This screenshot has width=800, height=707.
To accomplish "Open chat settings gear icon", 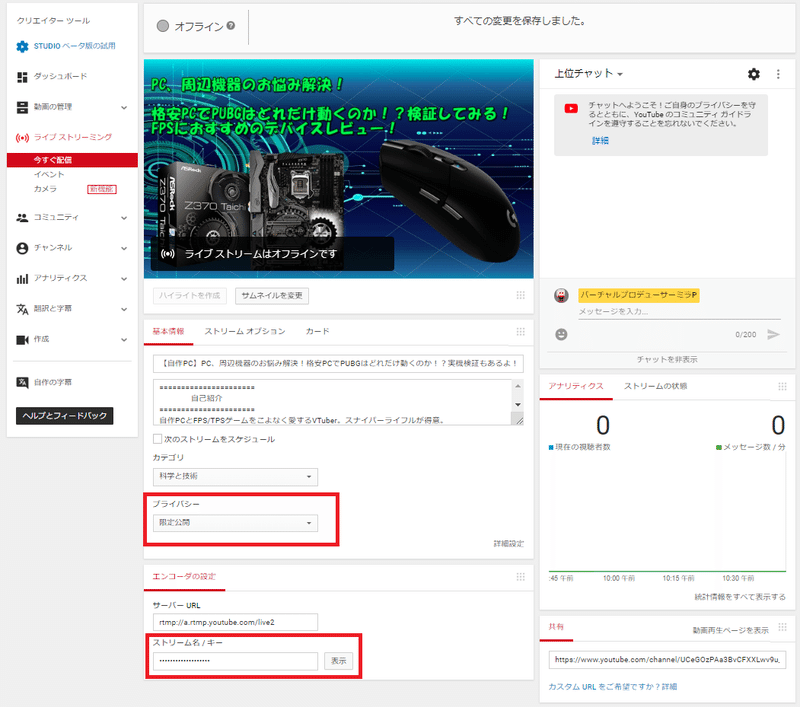I will click(754, 74).
